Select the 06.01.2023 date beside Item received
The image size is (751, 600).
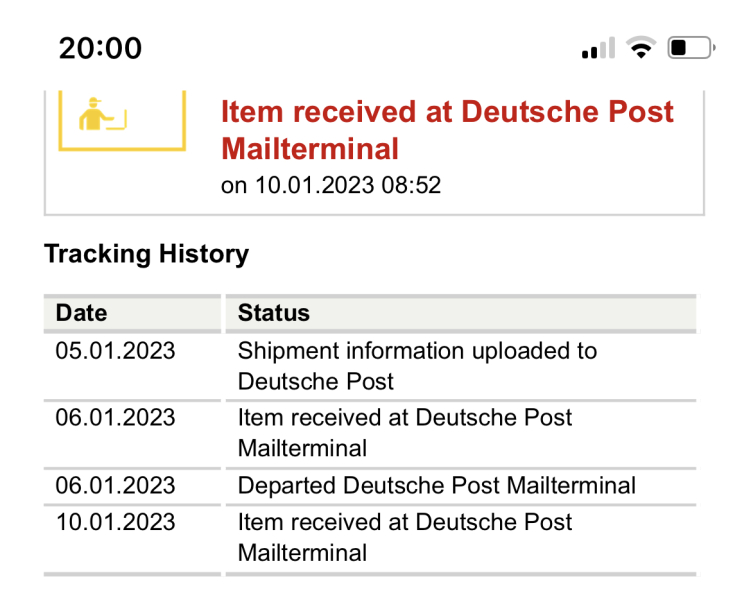tap(115, 417)
